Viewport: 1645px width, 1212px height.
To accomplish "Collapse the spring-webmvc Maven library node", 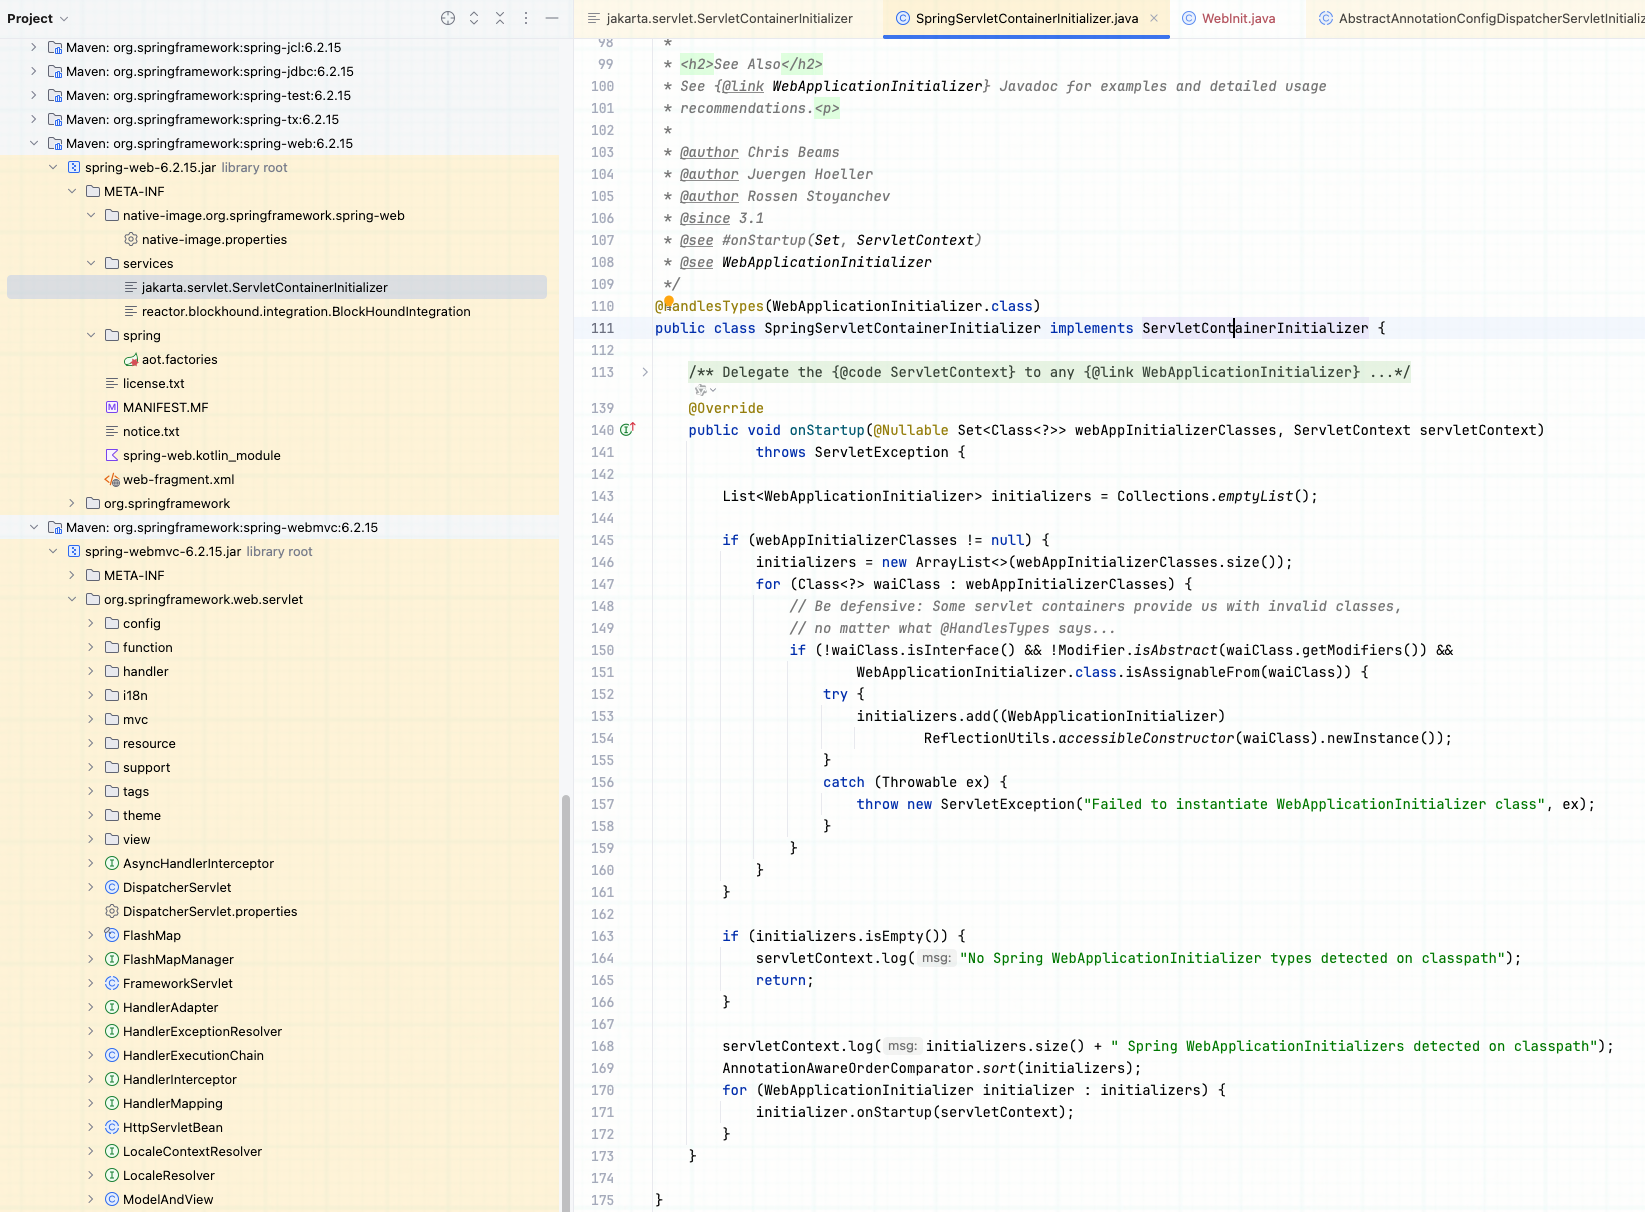I will point(34,528).
